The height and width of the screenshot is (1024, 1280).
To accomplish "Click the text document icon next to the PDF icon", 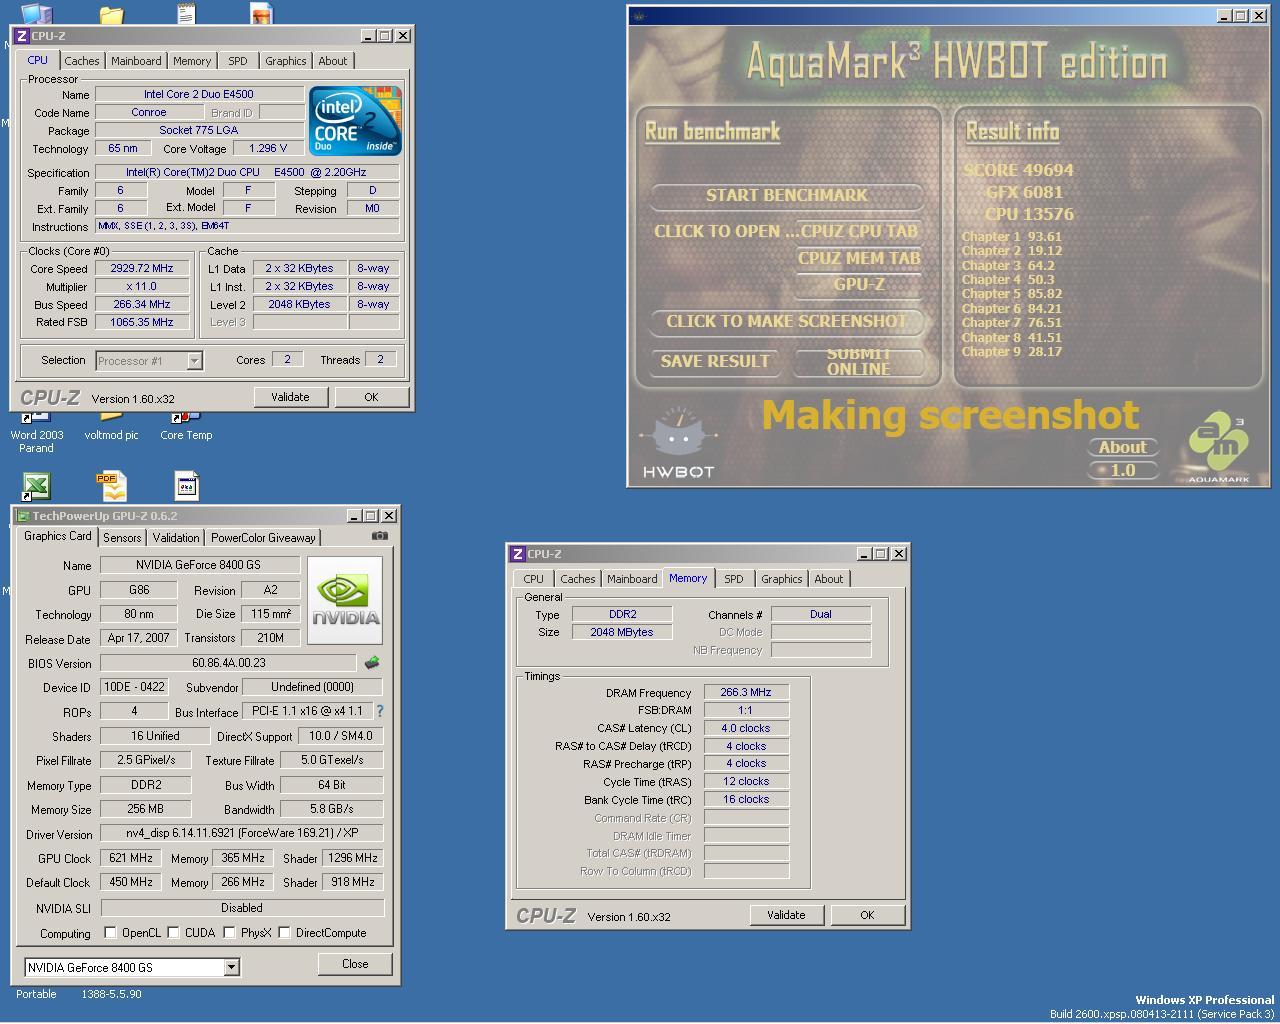I will click(187, 486).
